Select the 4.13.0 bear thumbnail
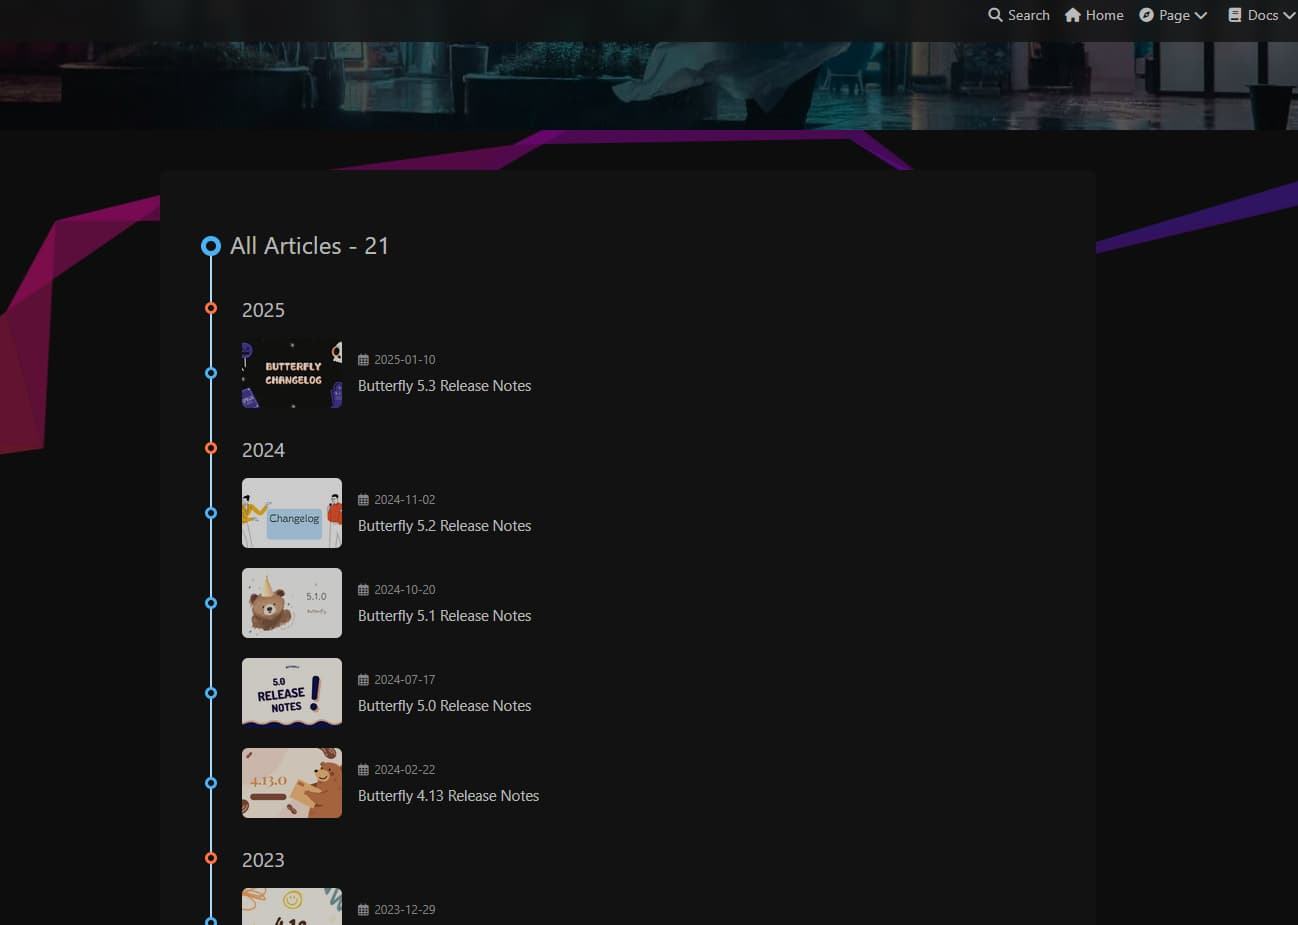 292,783
